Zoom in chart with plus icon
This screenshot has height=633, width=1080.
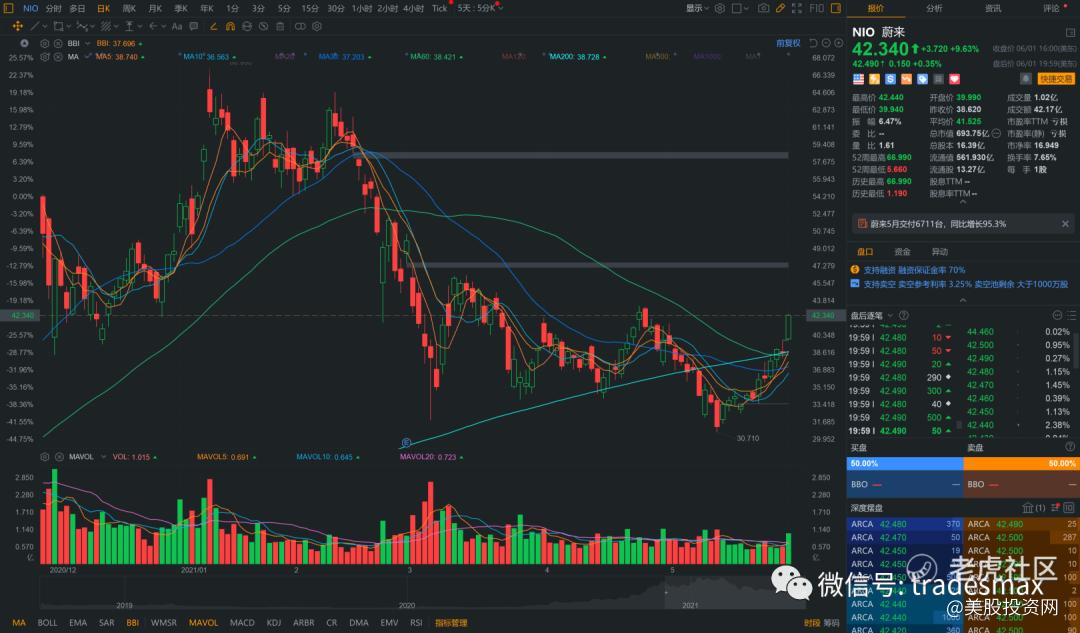pyautogui.click(x=838, y=43)
